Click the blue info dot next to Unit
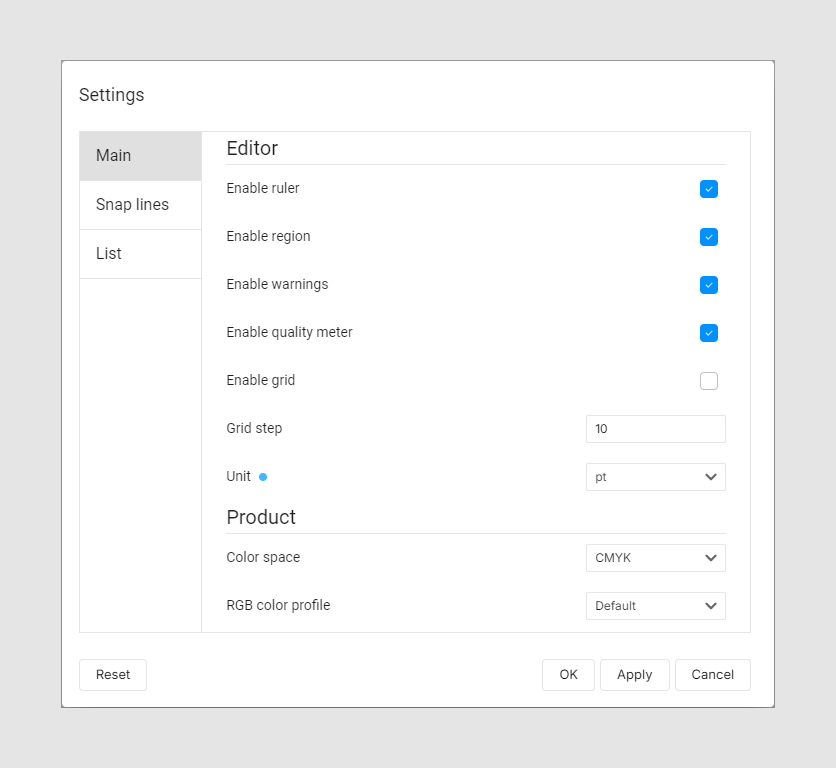This screenshot has height=768, width=836. [263, 477]
